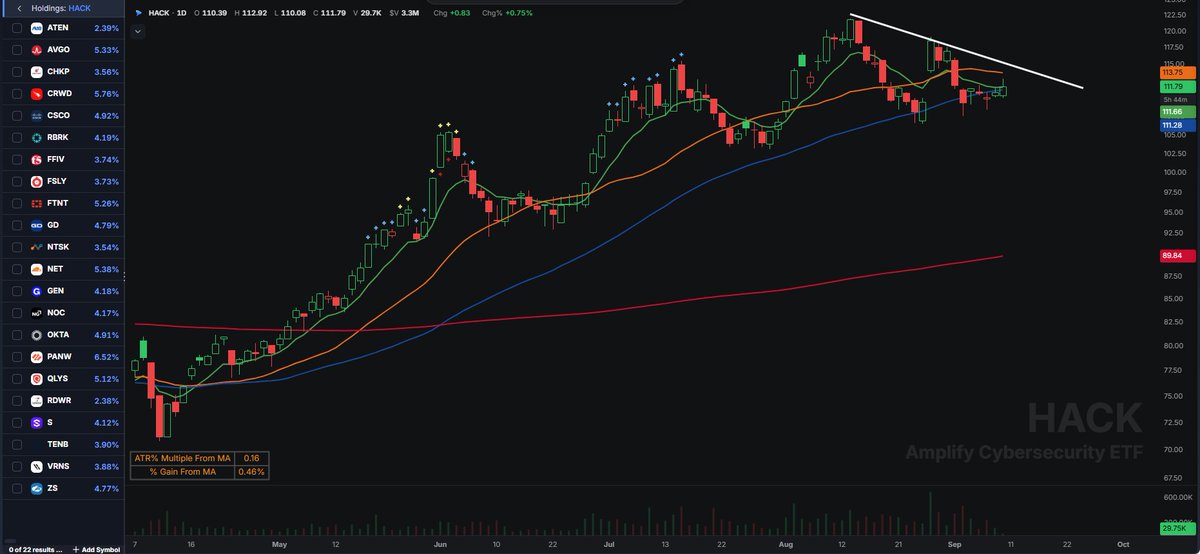
Task: Click the RBRK company logo
Action: (x=36, y=138)
